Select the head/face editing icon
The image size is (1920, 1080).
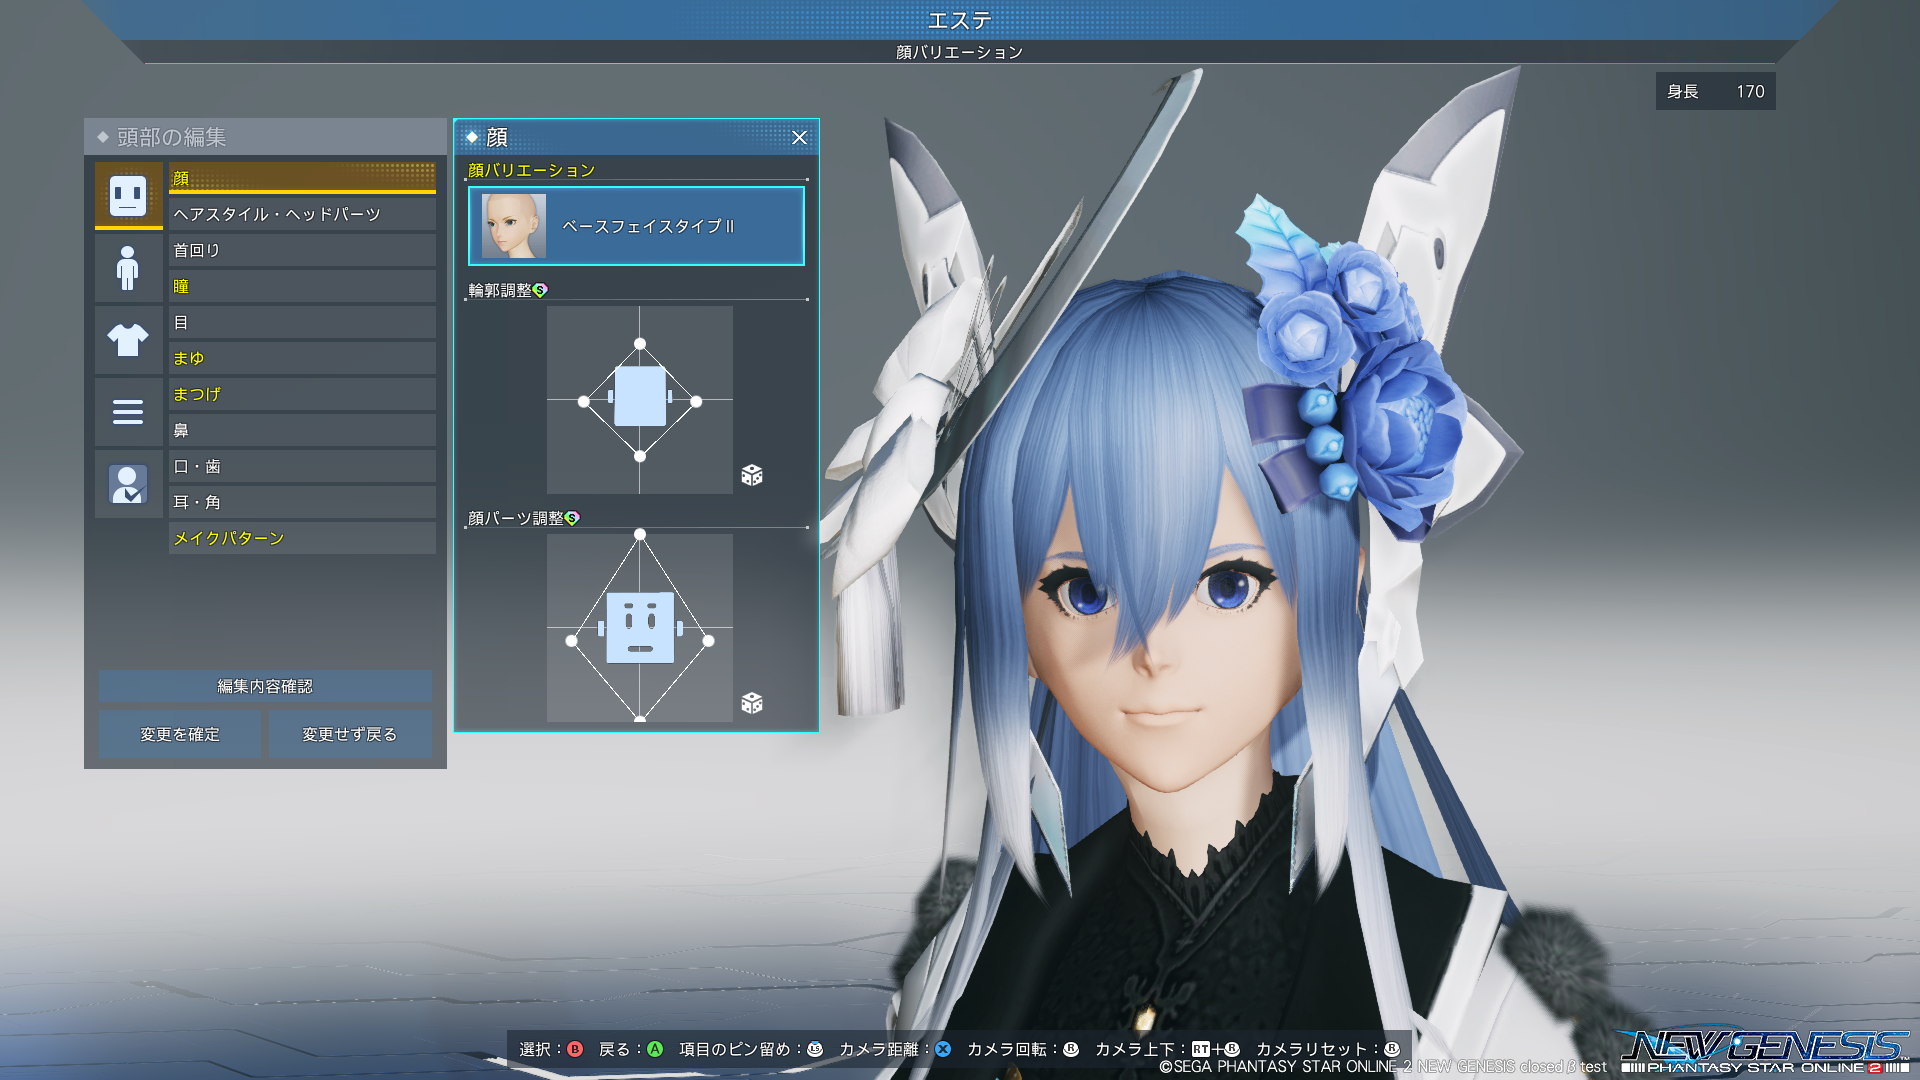pyautogui.click(x=128, y=195)
